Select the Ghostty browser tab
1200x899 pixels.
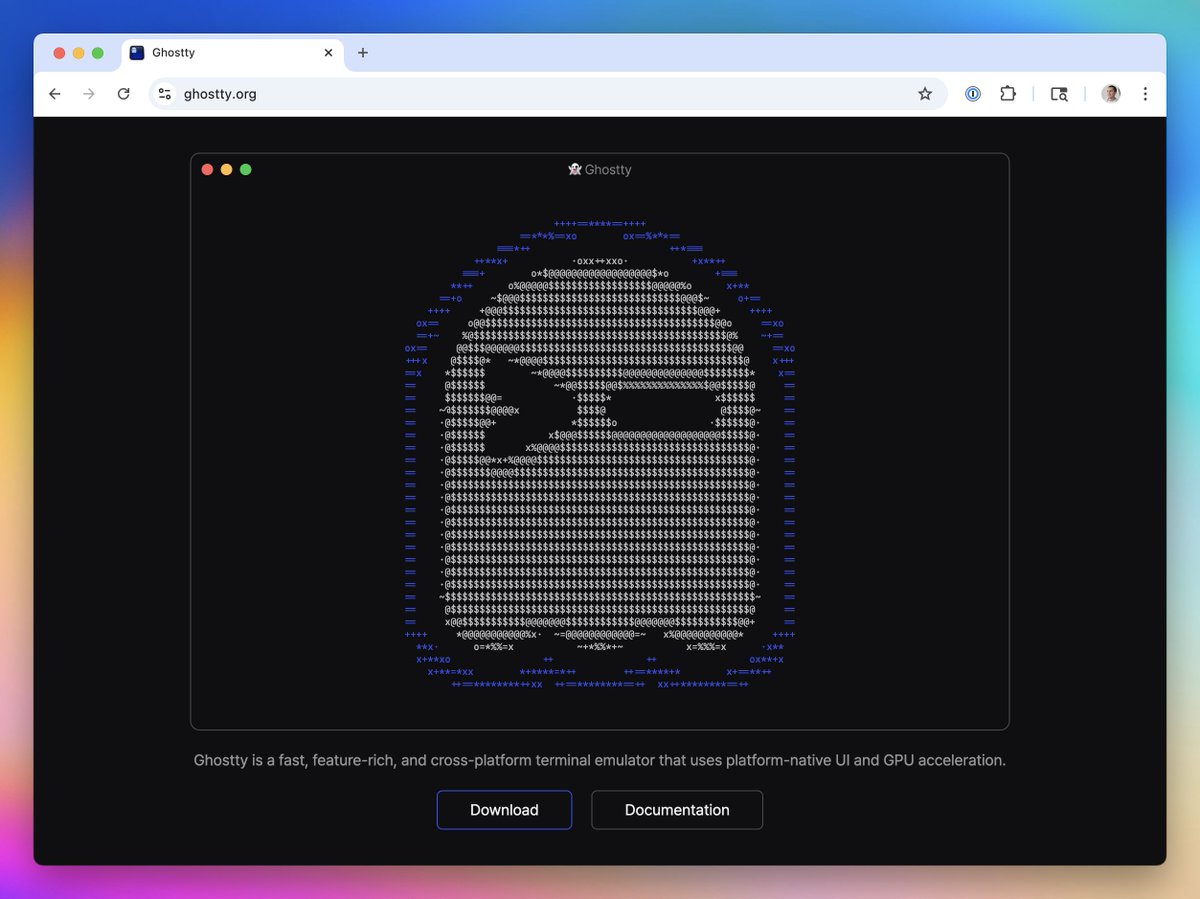(x=232, y=53)
